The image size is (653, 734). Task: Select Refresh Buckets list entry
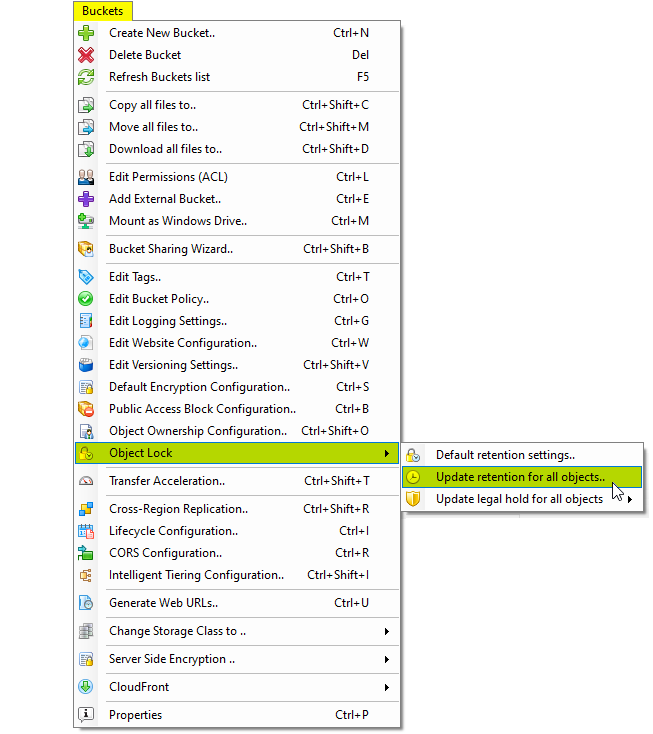[237, 77]
